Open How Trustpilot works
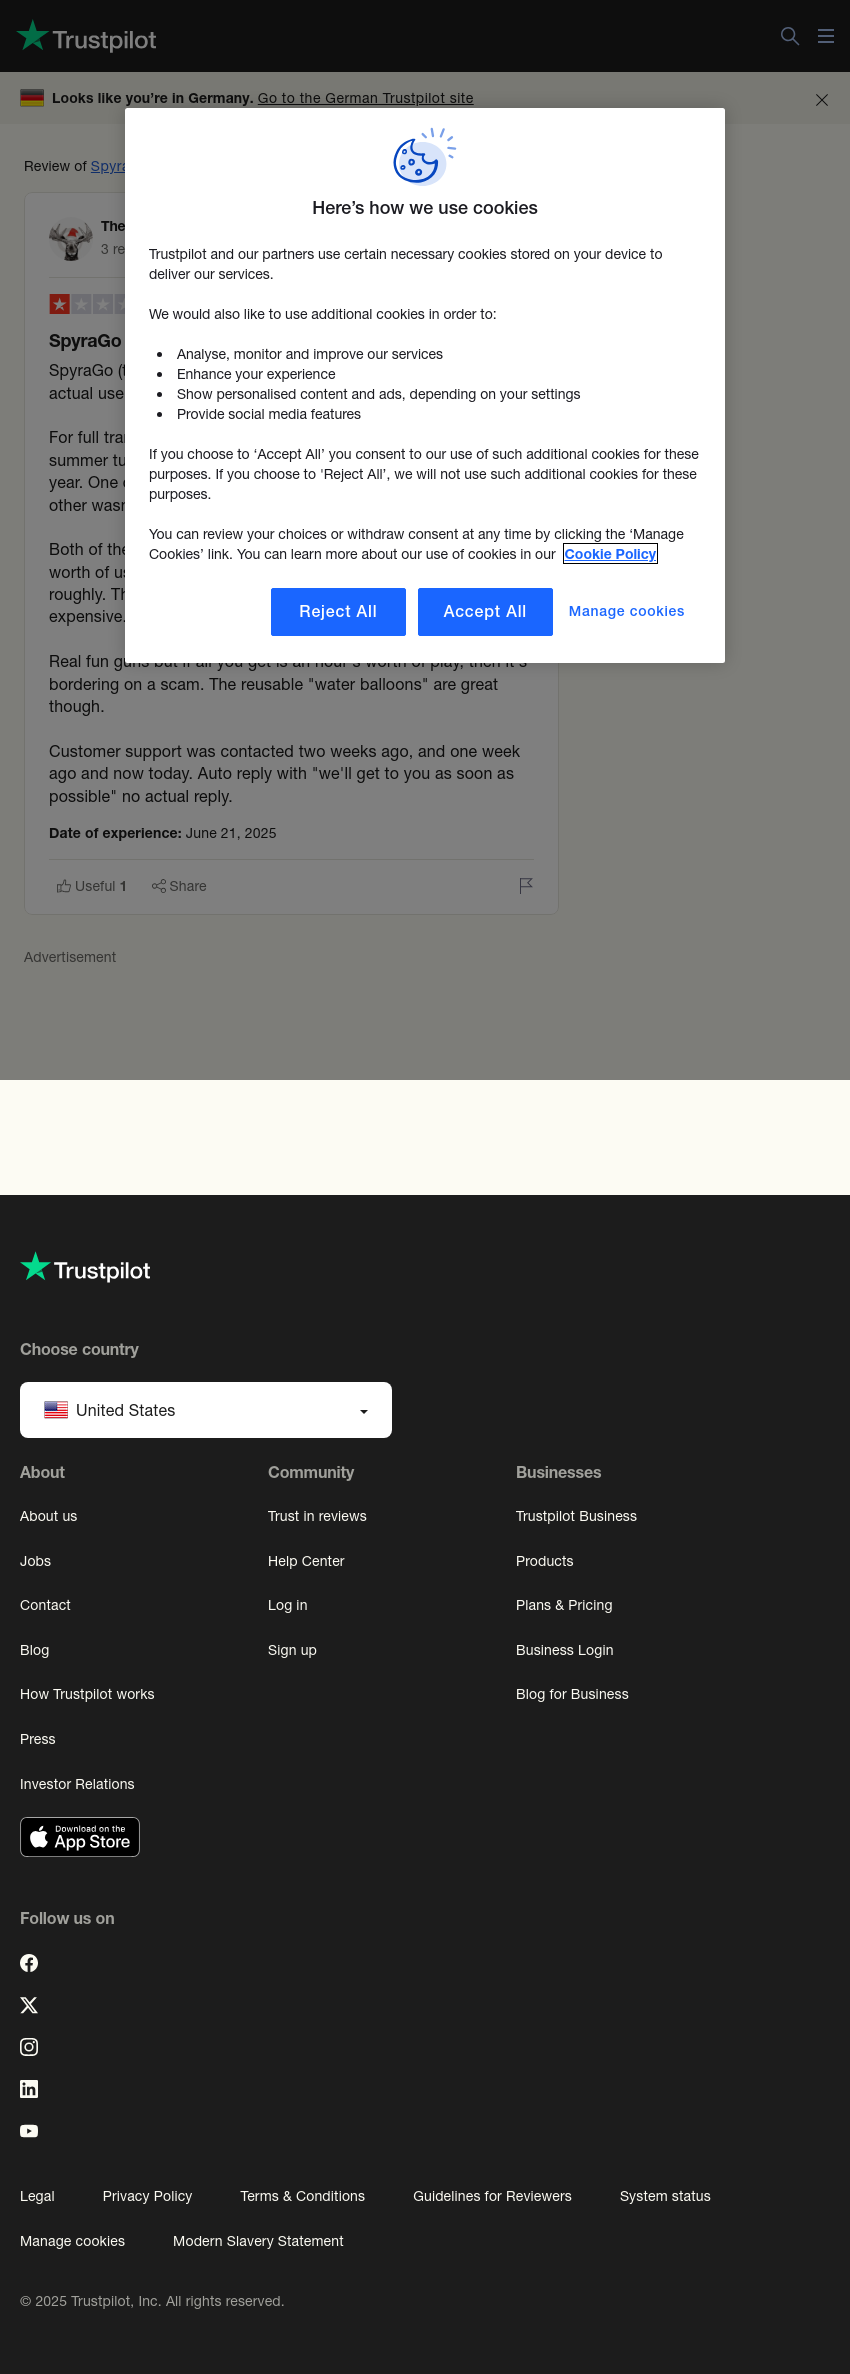This screenshot has width=850, height=2374. click(87, 1694)
